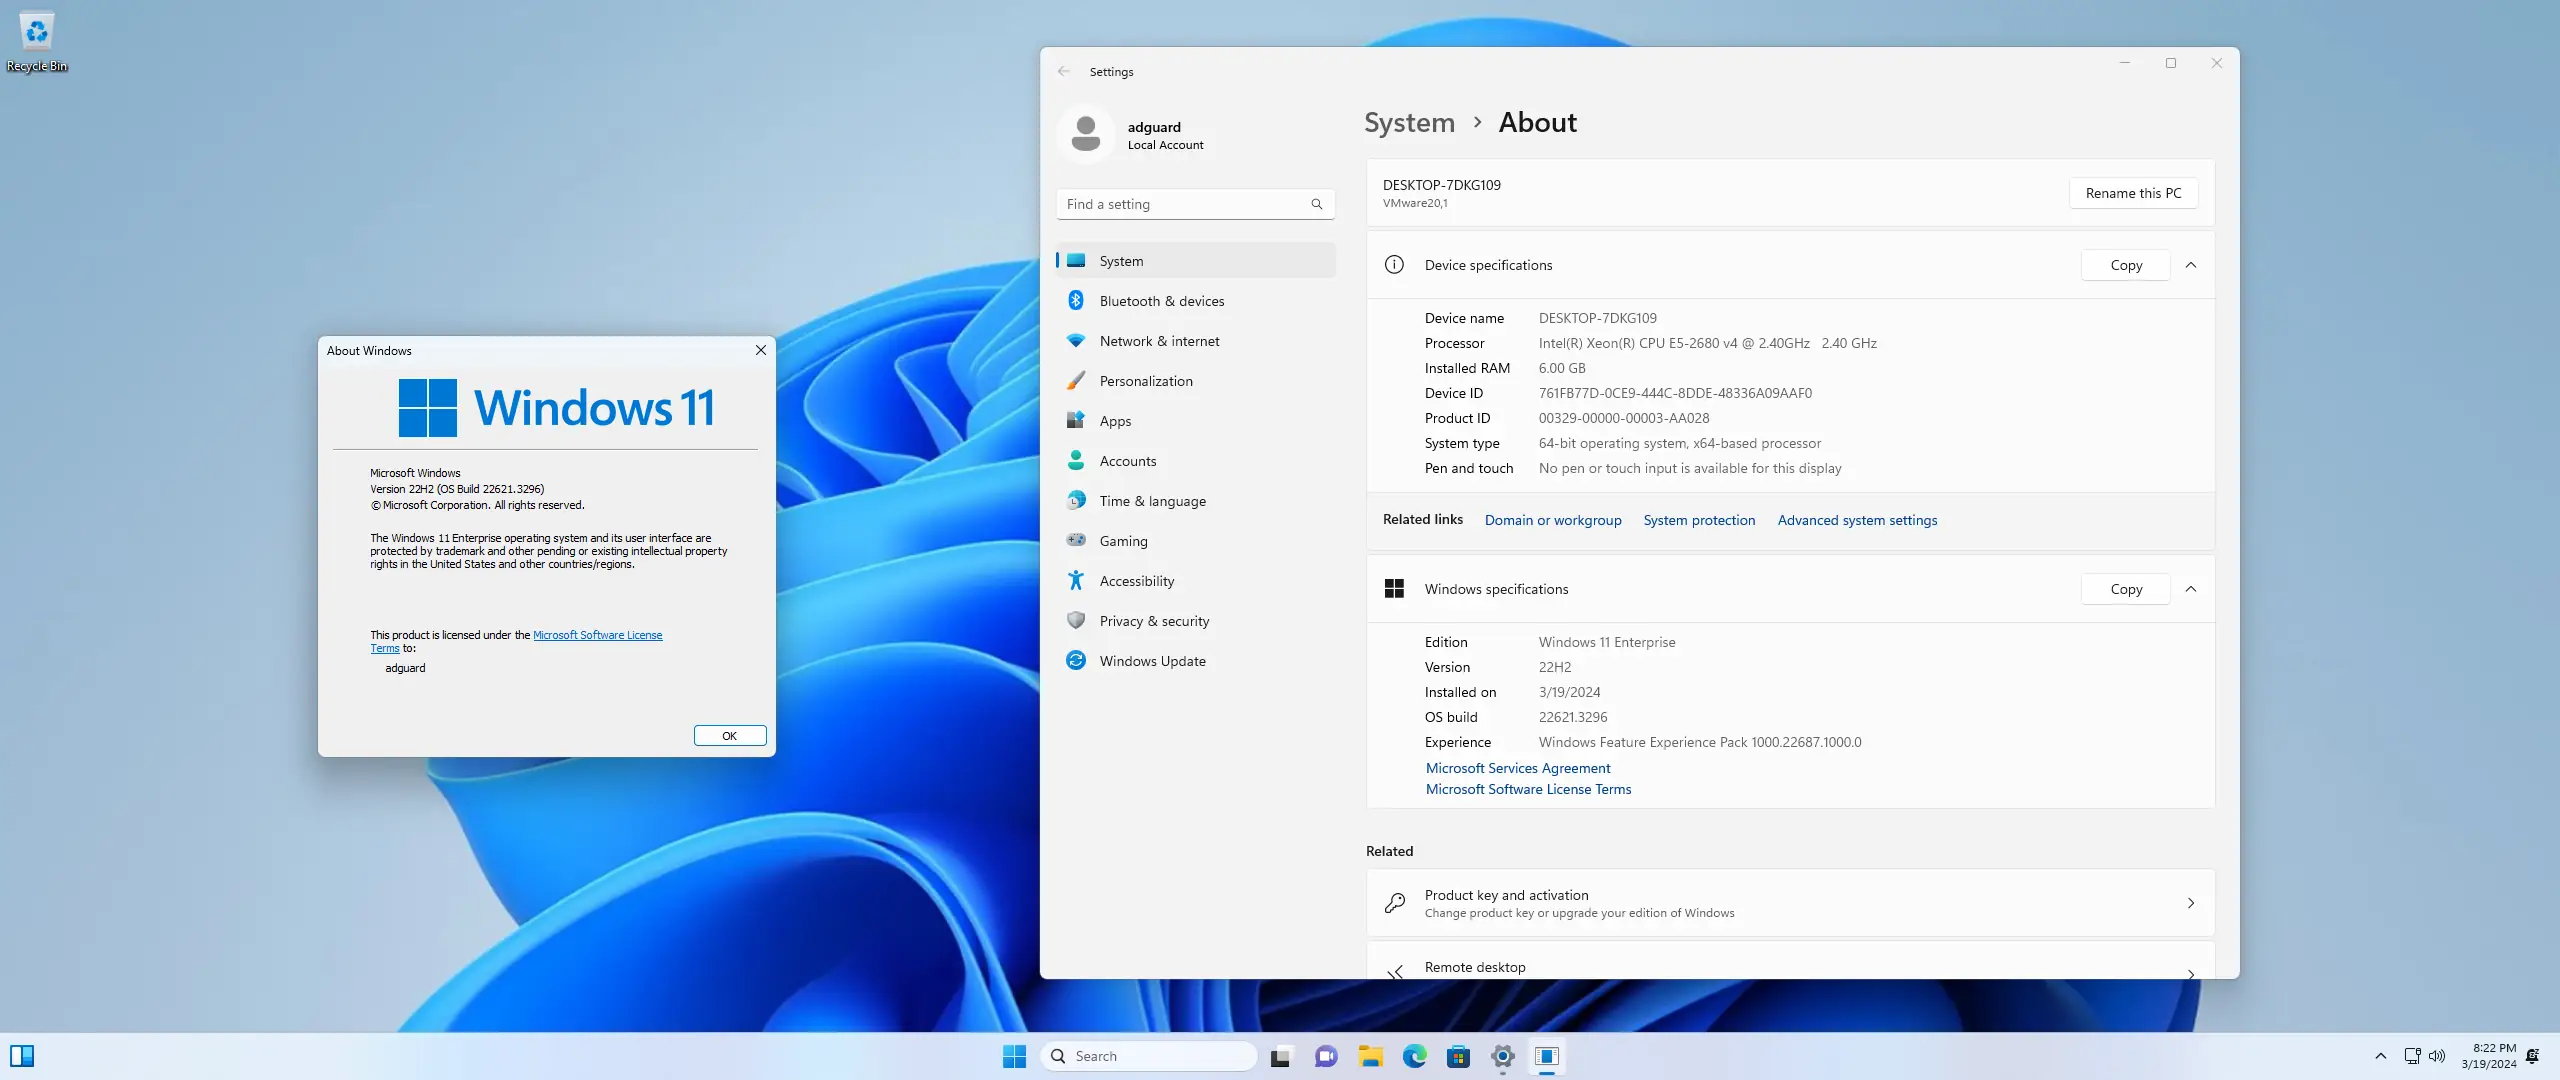2560x1080 pixels.
Task: Click the back arrow in Settings
Action: click(1064, 71)
